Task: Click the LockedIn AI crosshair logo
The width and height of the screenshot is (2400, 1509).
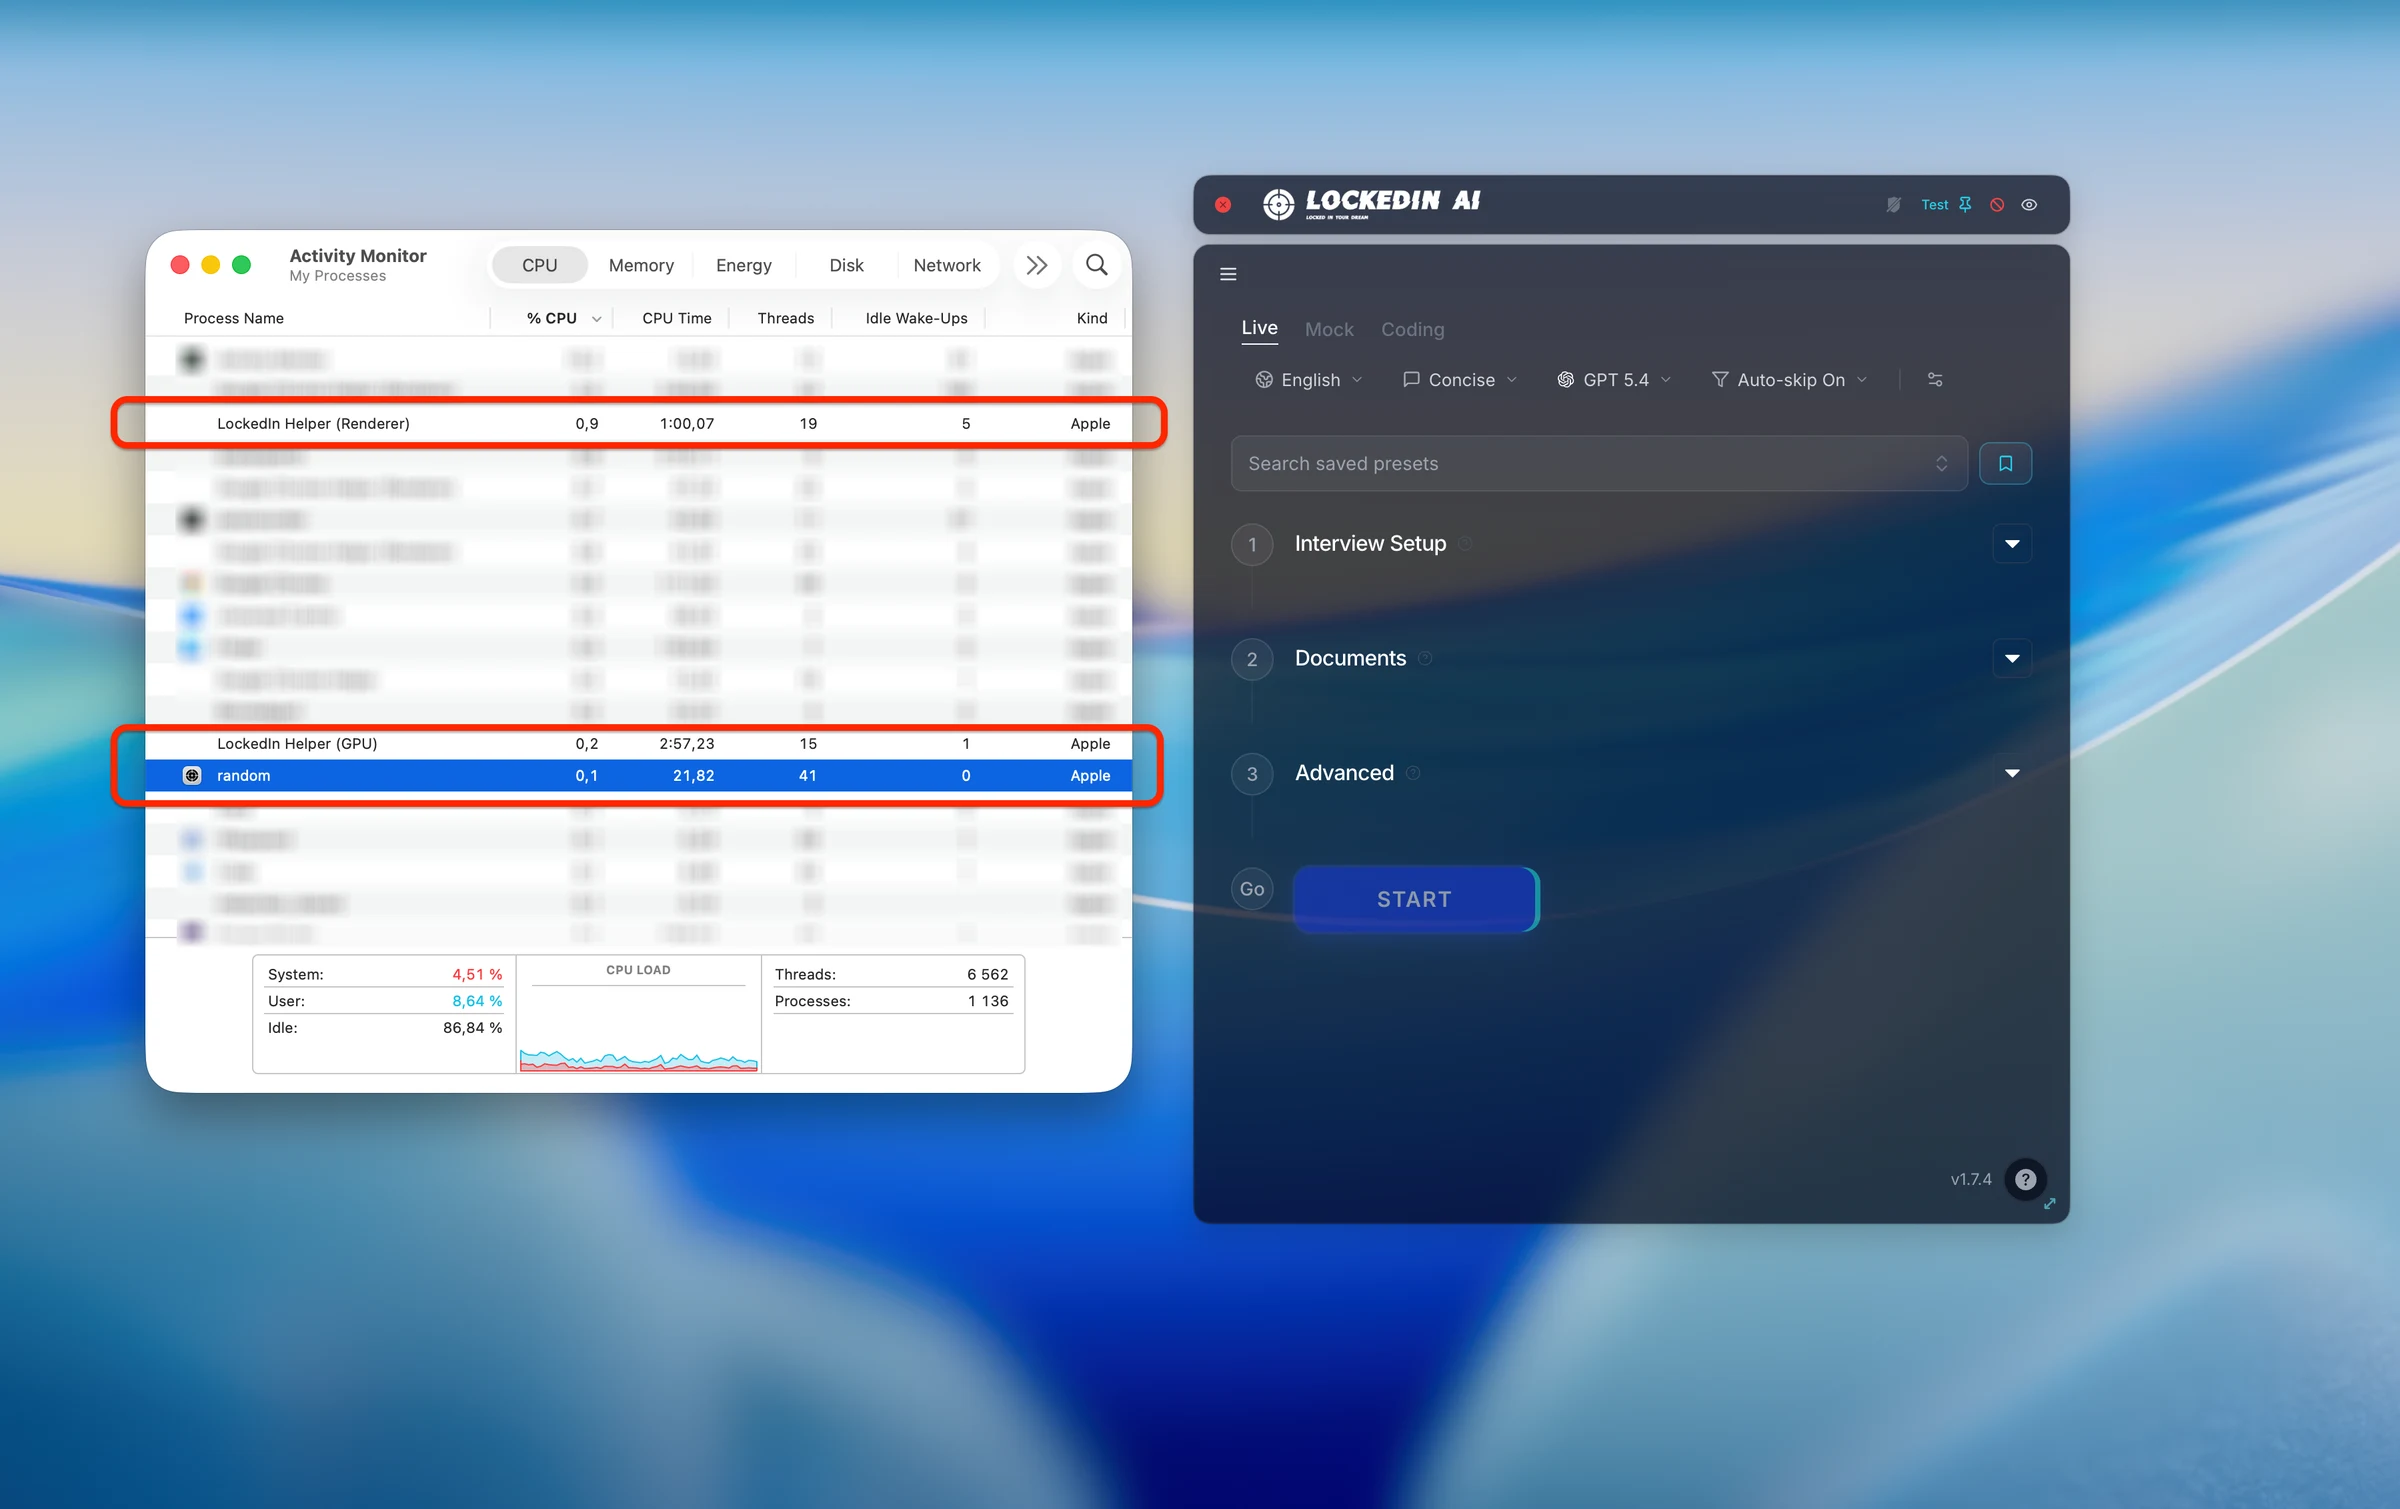Action: pyautogui.click(x=1278, y=204)
